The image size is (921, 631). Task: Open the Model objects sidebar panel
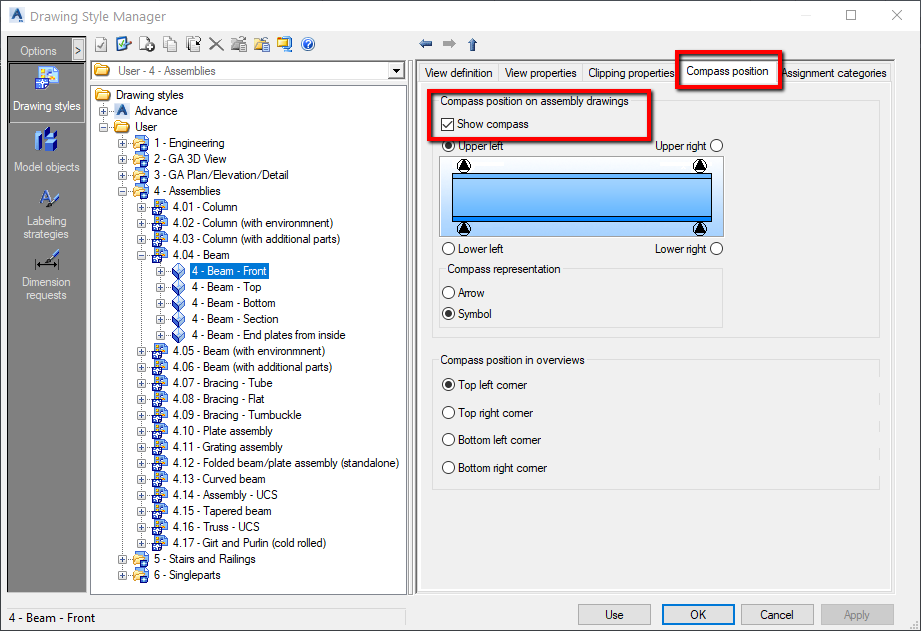pos(46,150)
